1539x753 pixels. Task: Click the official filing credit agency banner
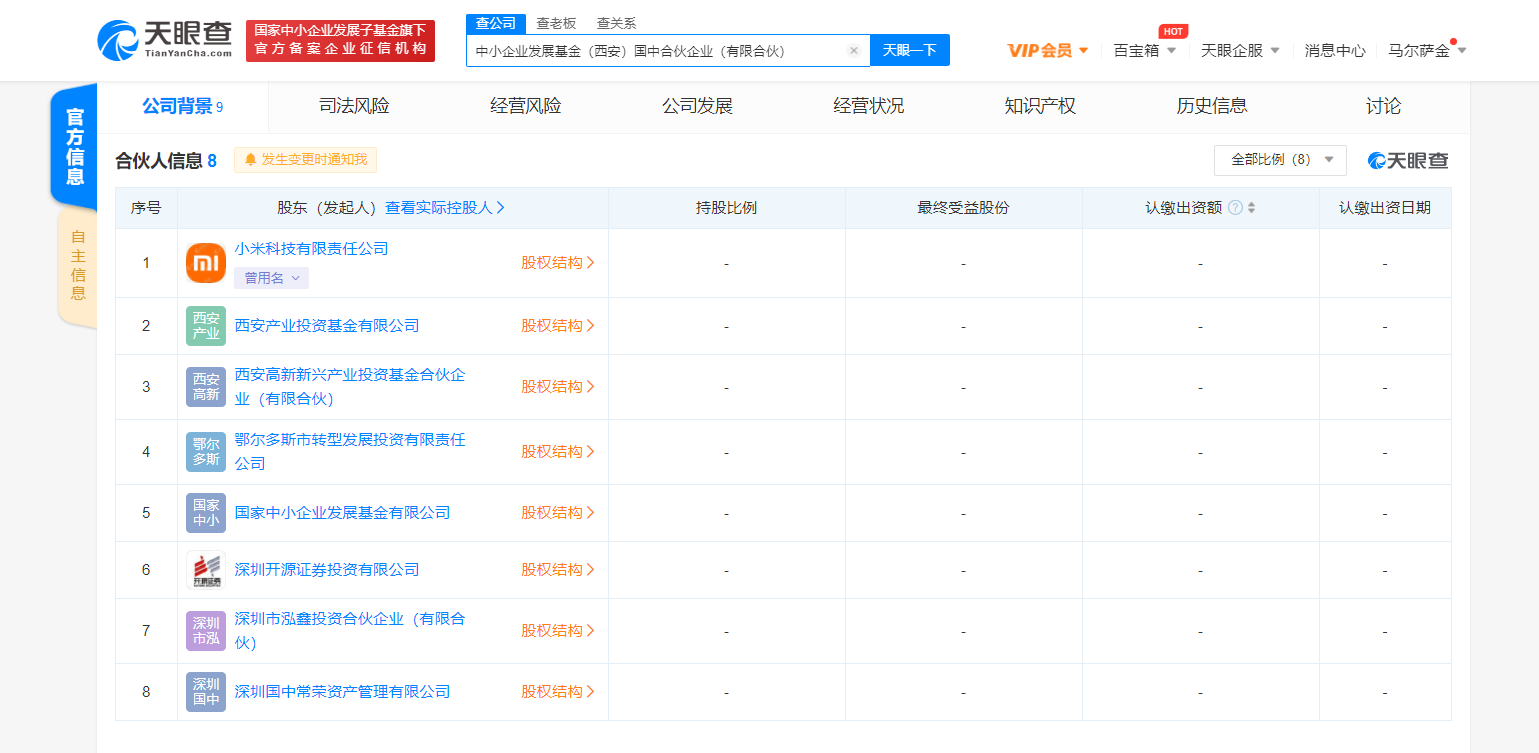click(340, 41)
